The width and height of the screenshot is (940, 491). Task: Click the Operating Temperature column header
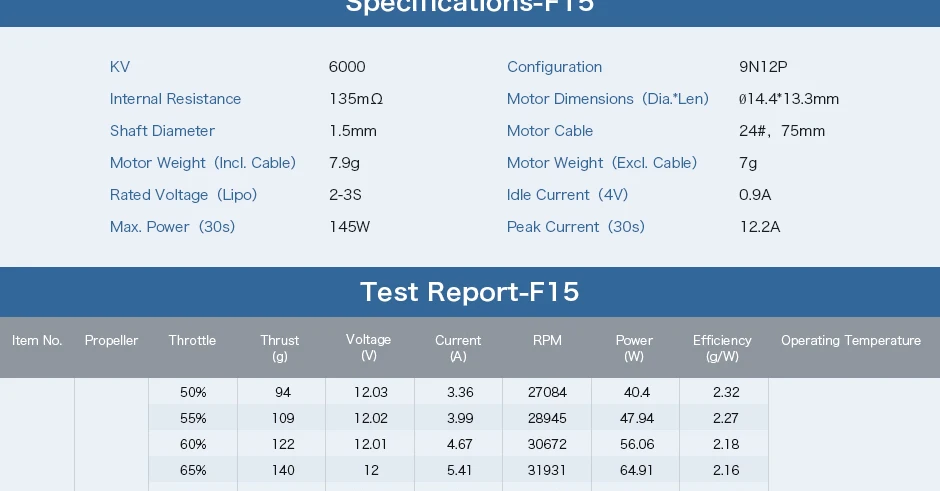click(851, 341)
